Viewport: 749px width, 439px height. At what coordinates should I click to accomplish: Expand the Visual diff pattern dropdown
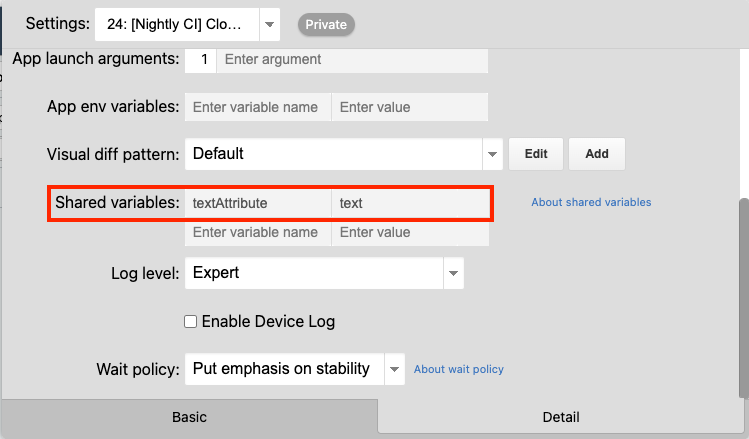(x=491, y=154)
